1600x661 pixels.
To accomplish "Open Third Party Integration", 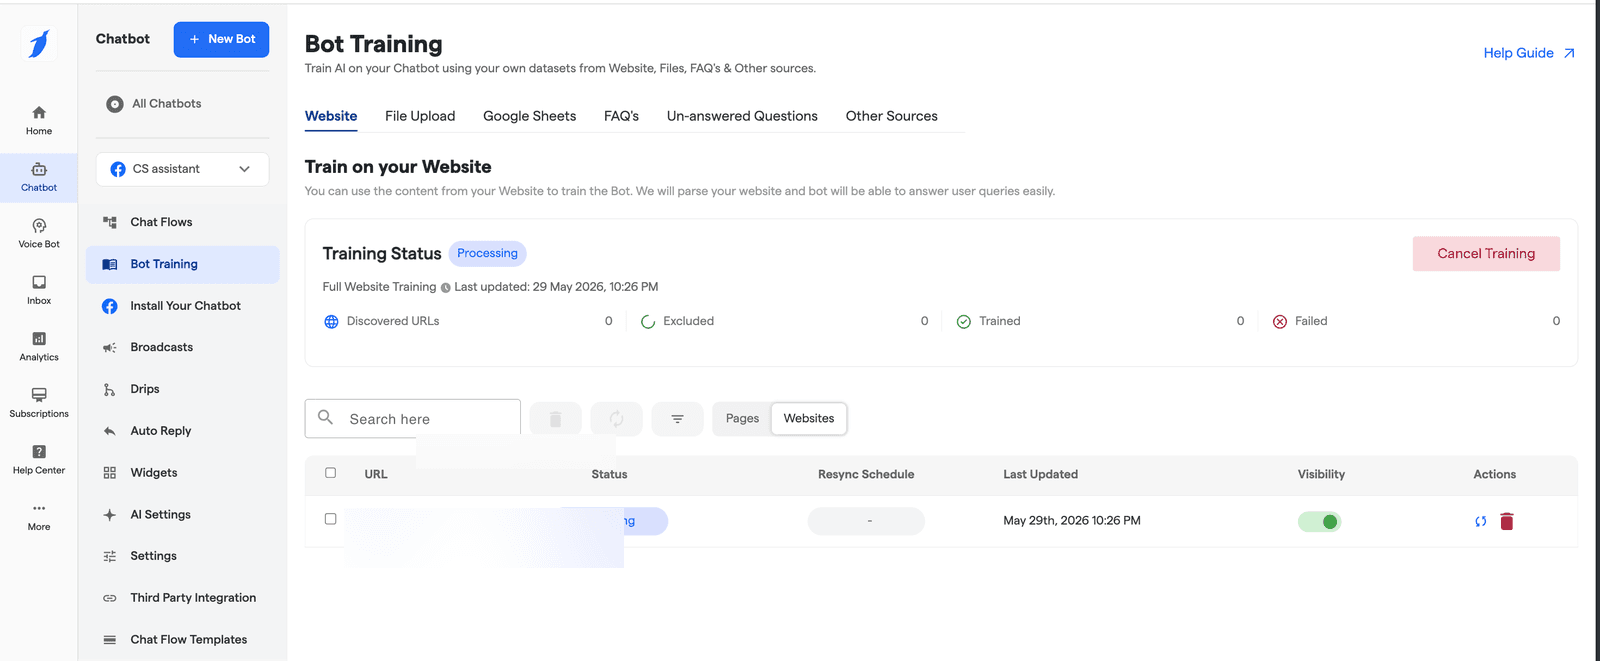I will click(x=183, y=598).
